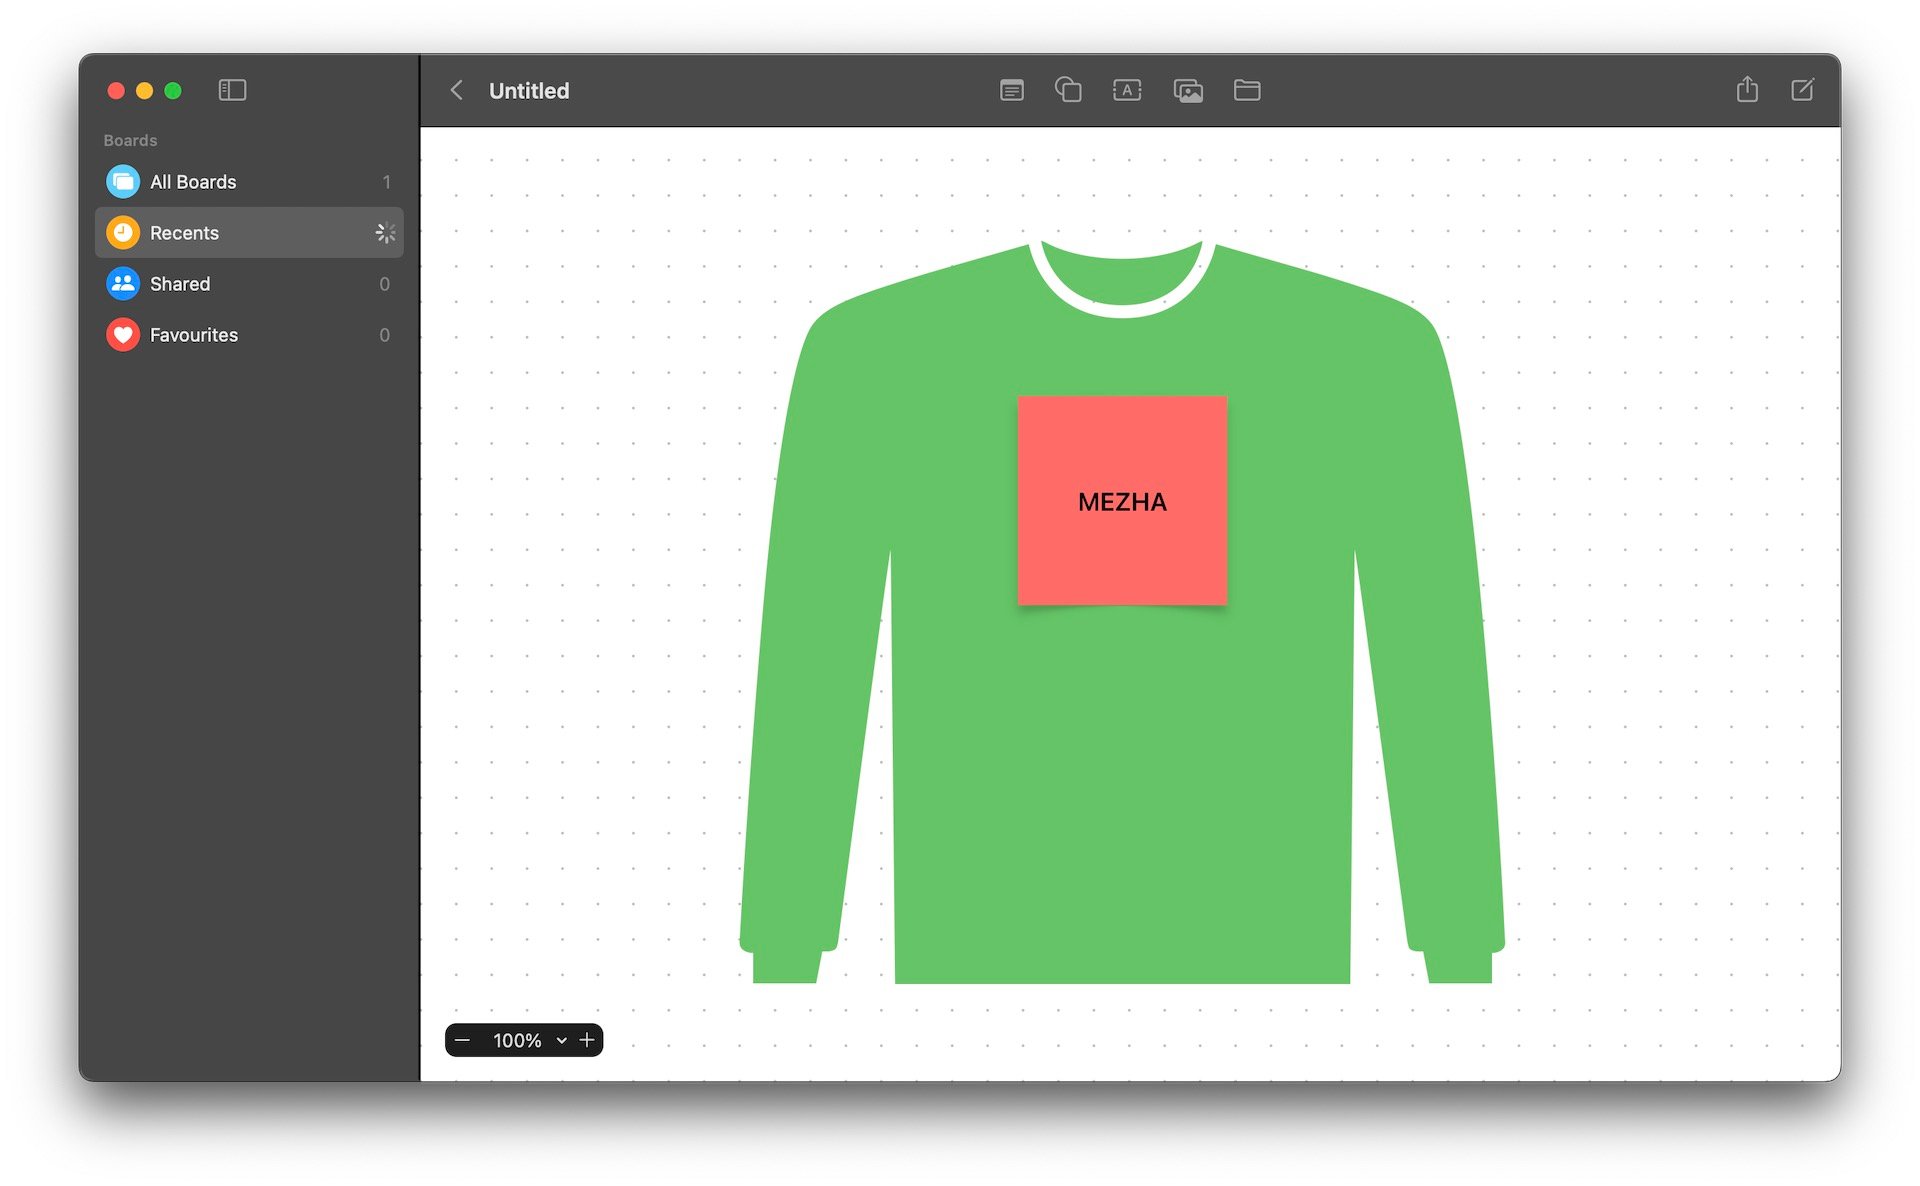Viewport: 1920px width, 1186px height.
Task: Select the red MEZHA sticky note
Action: 1122,500
